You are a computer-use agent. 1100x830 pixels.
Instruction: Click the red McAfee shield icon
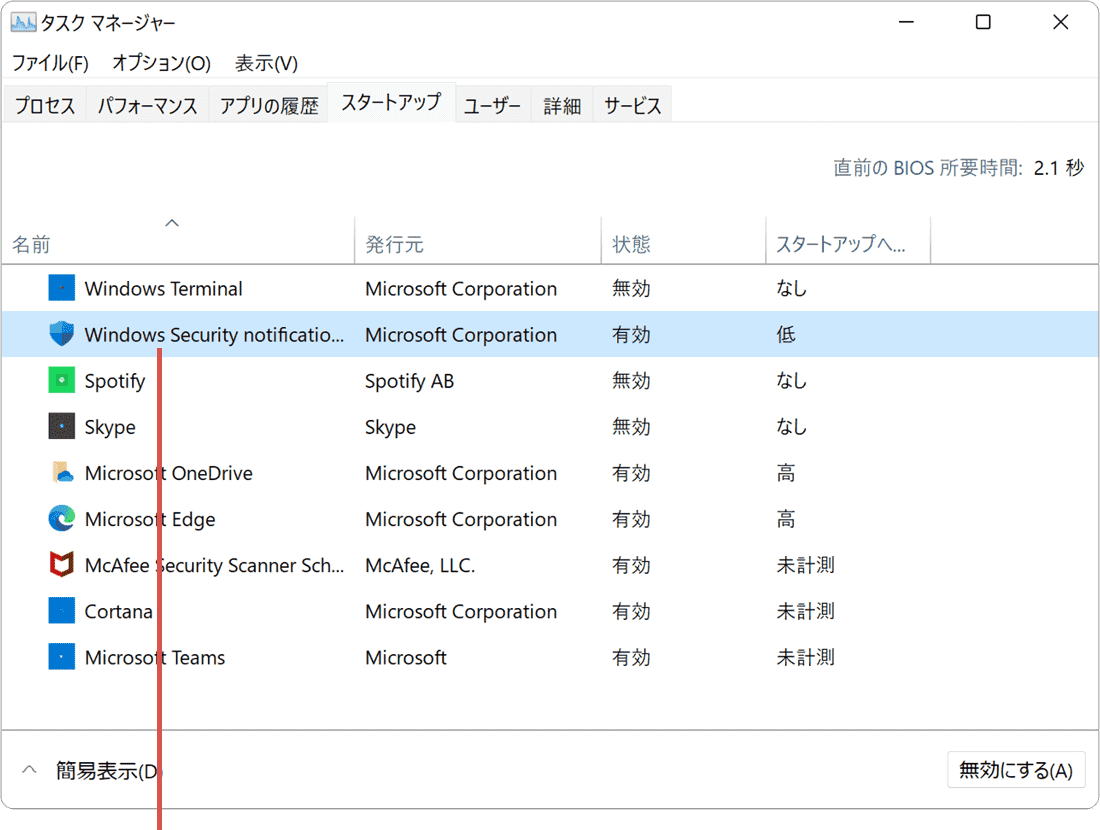[62, 564]
